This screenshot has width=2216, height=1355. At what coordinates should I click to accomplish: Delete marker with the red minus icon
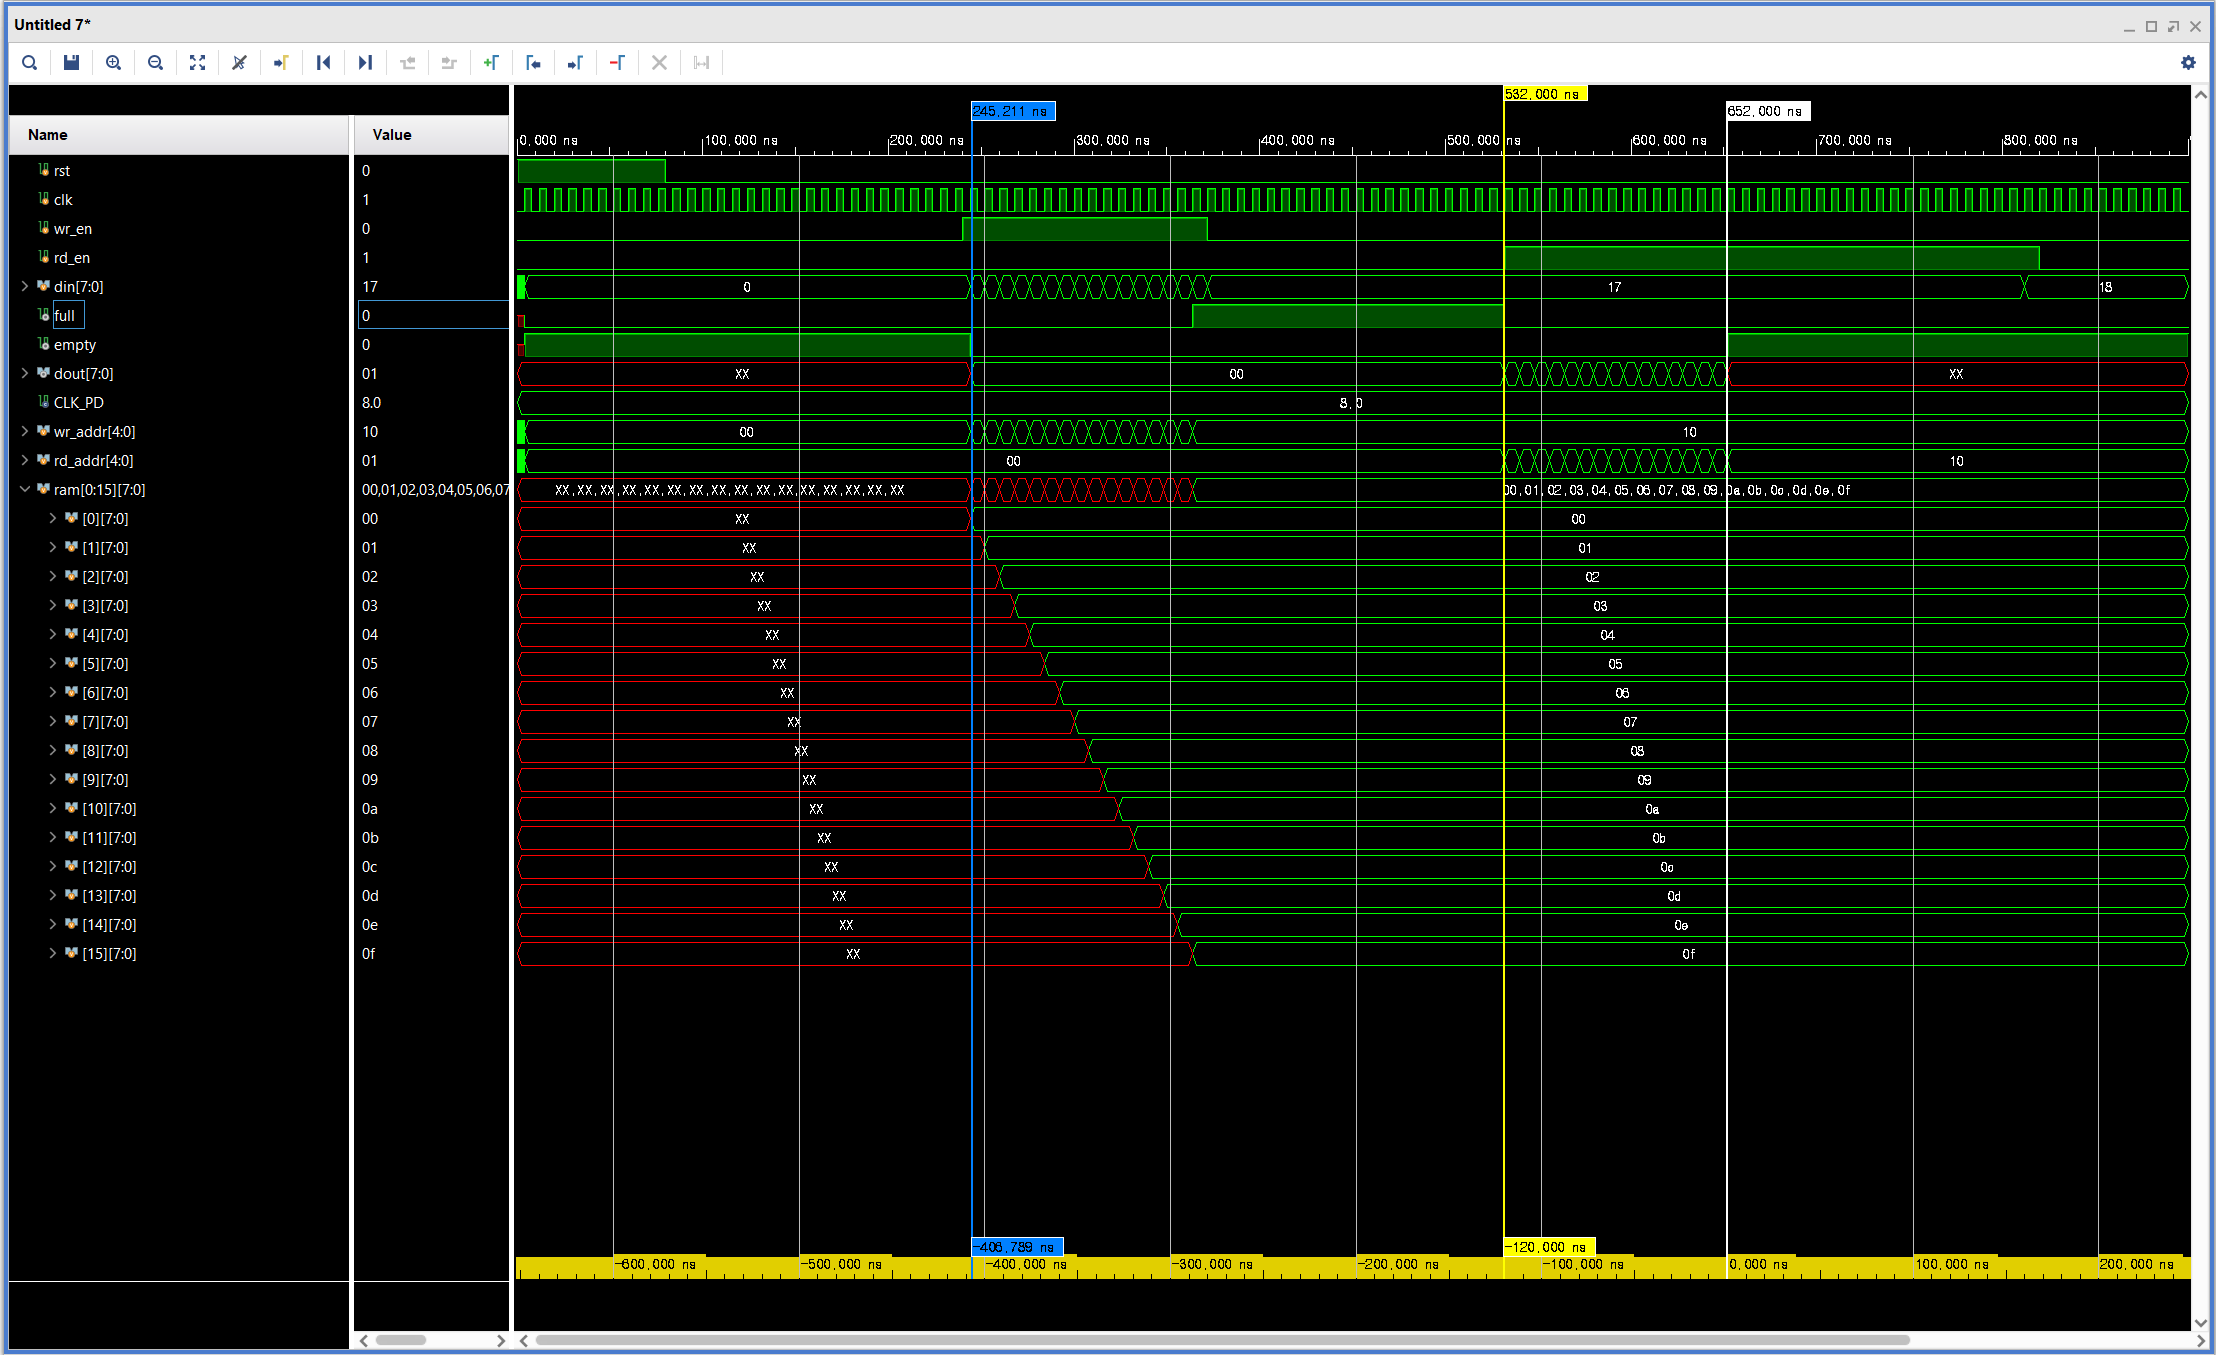[x=617, y=63]
